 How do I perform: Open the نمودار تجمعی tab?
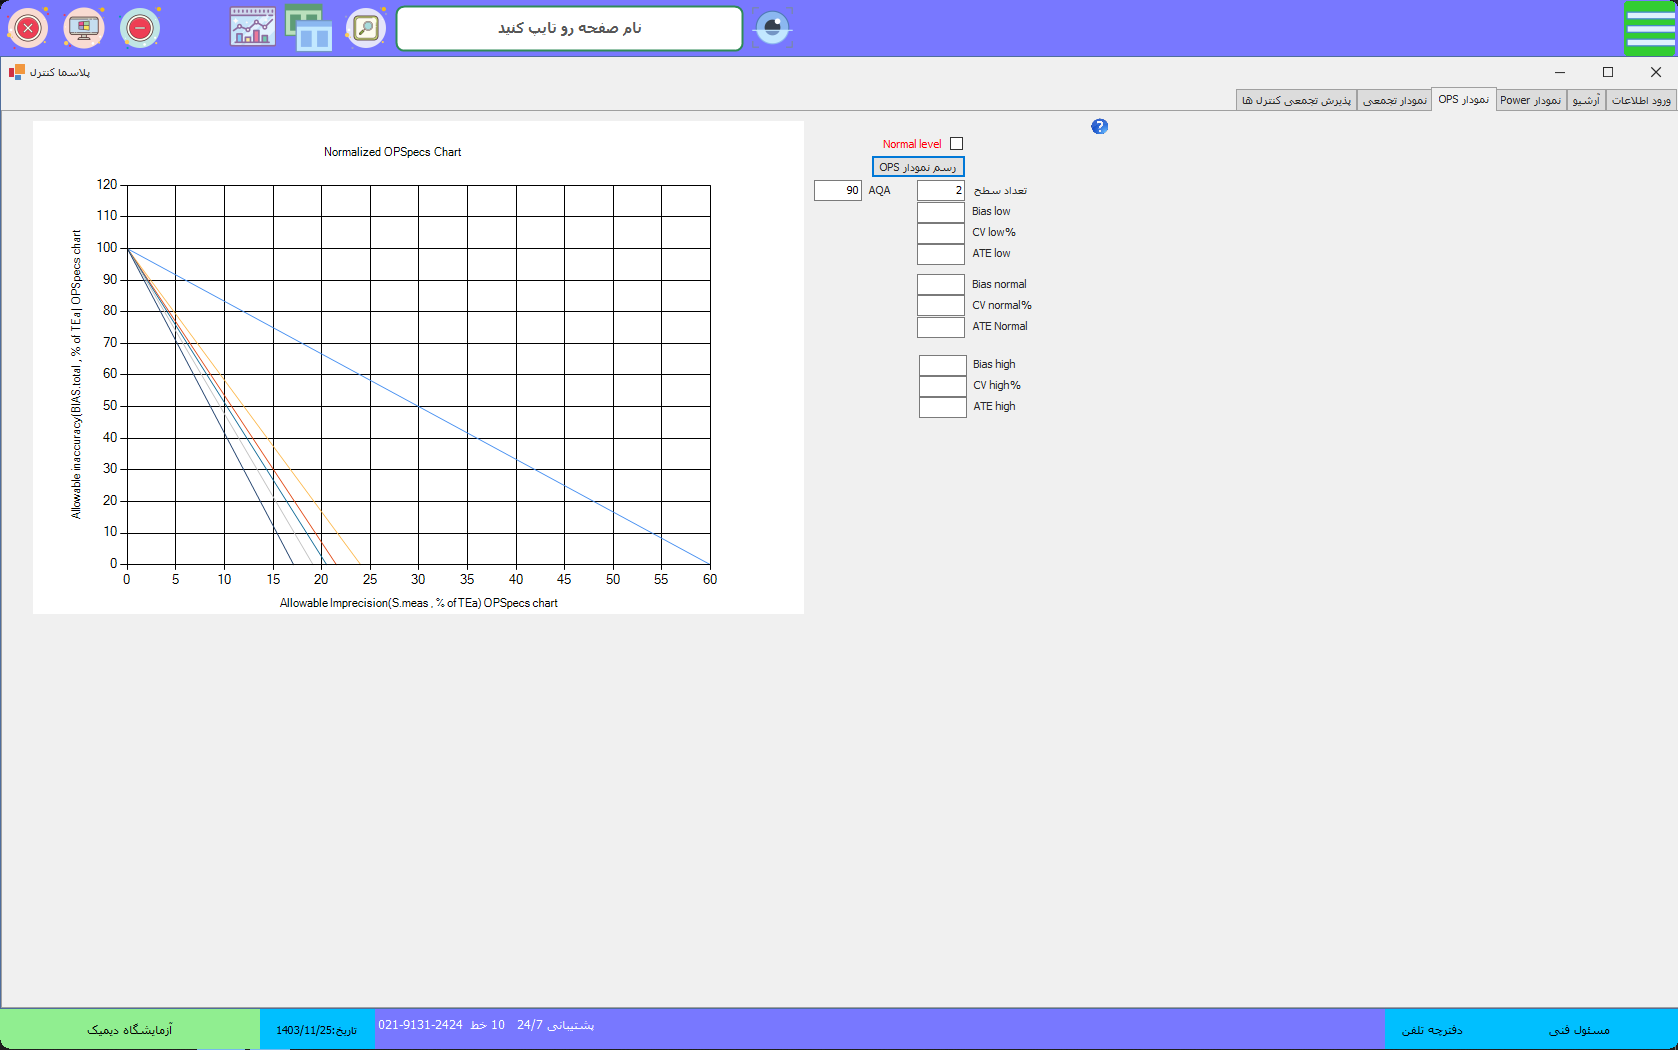click(x=1395, y=100)
